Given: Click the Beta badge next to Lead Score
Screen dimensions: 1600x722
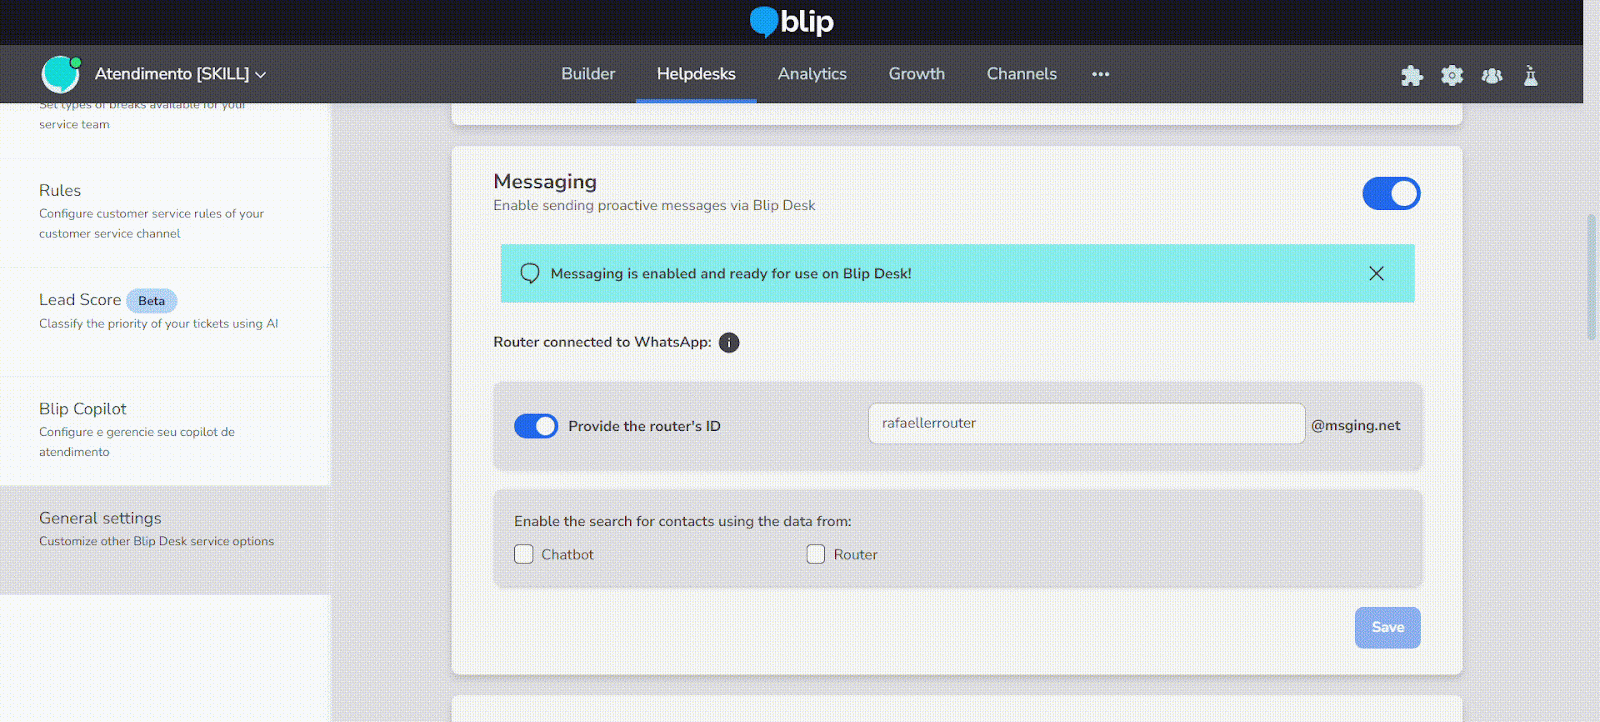Looking at the screenshot, I should click(152, 301).
